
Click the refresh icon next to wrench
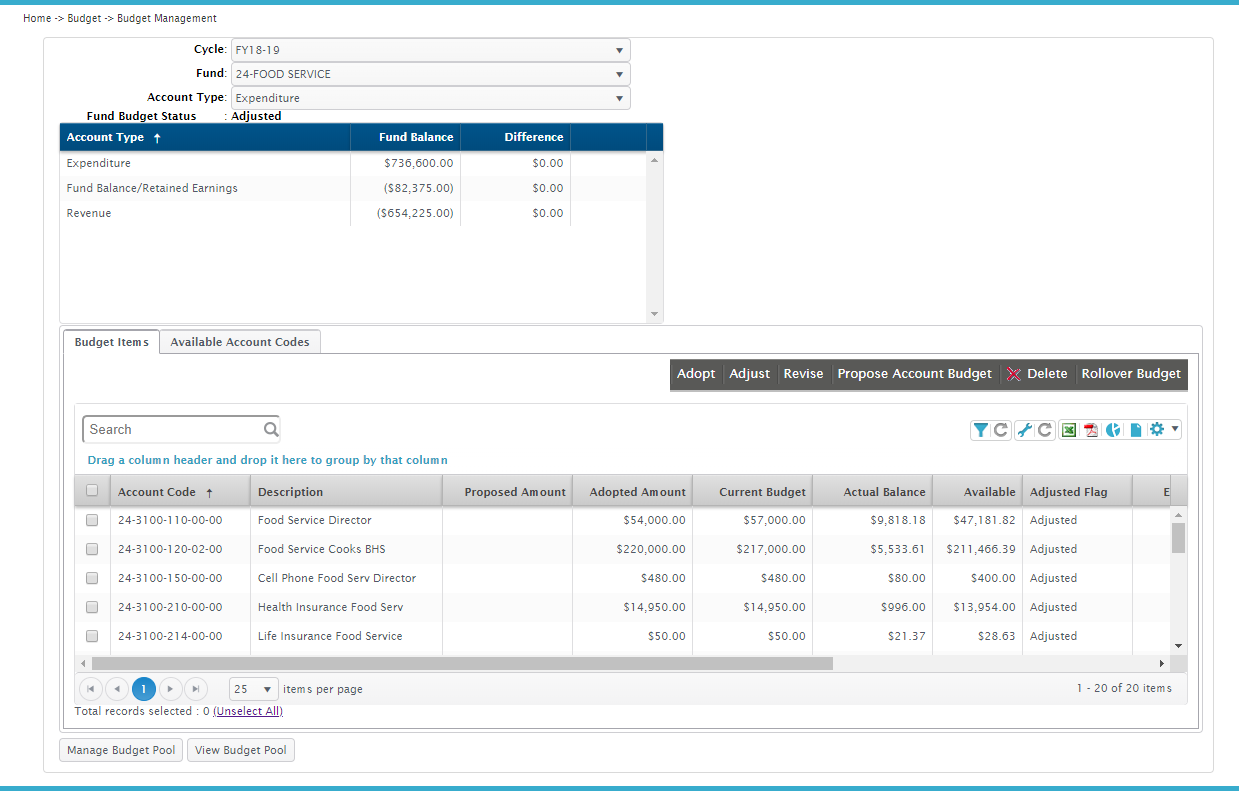(x=1044, y=430)
